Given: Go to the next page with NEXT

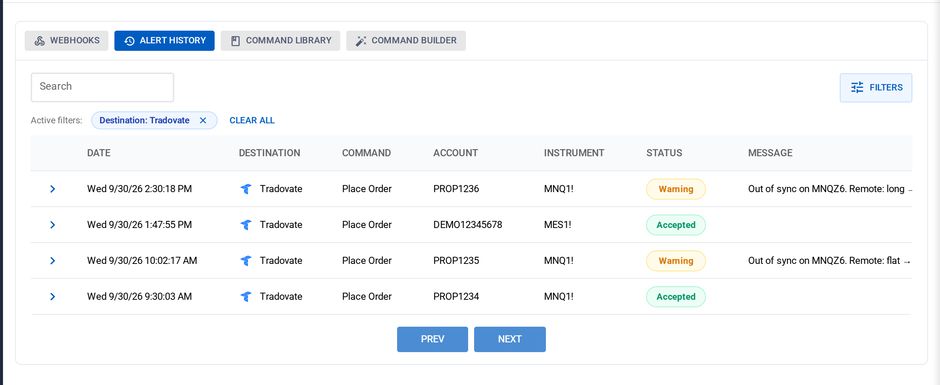Looking at the screenshot, I should click(510, 339).
